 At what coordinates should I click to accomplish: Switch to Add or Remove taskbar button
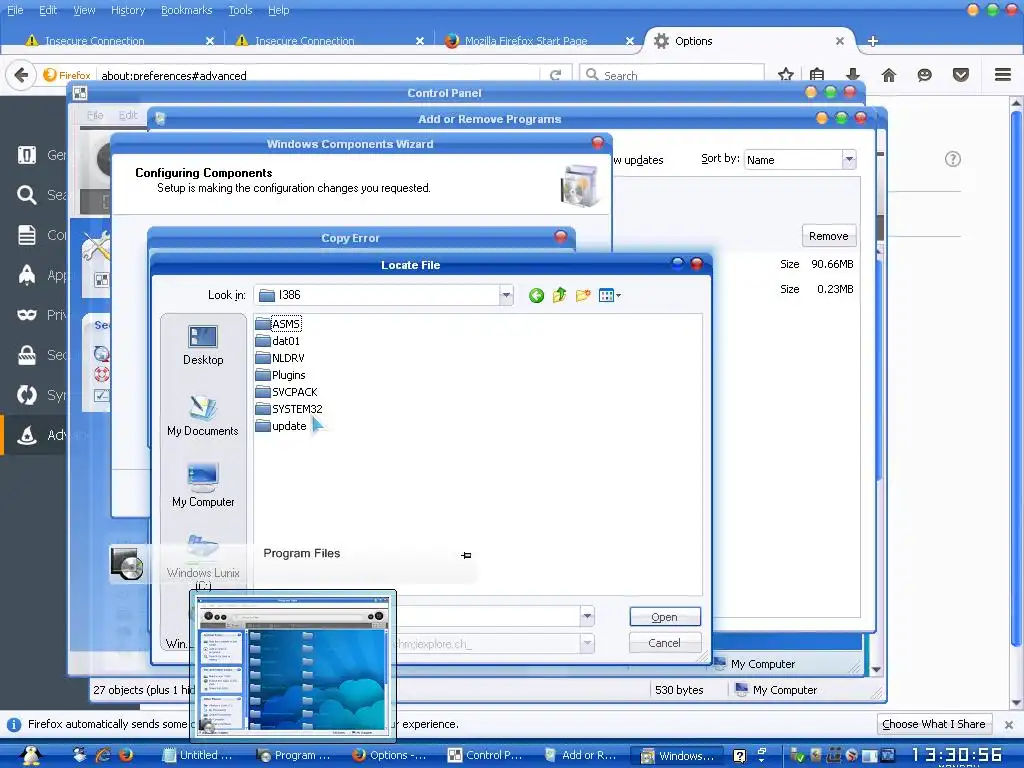[x=581, y=756]
